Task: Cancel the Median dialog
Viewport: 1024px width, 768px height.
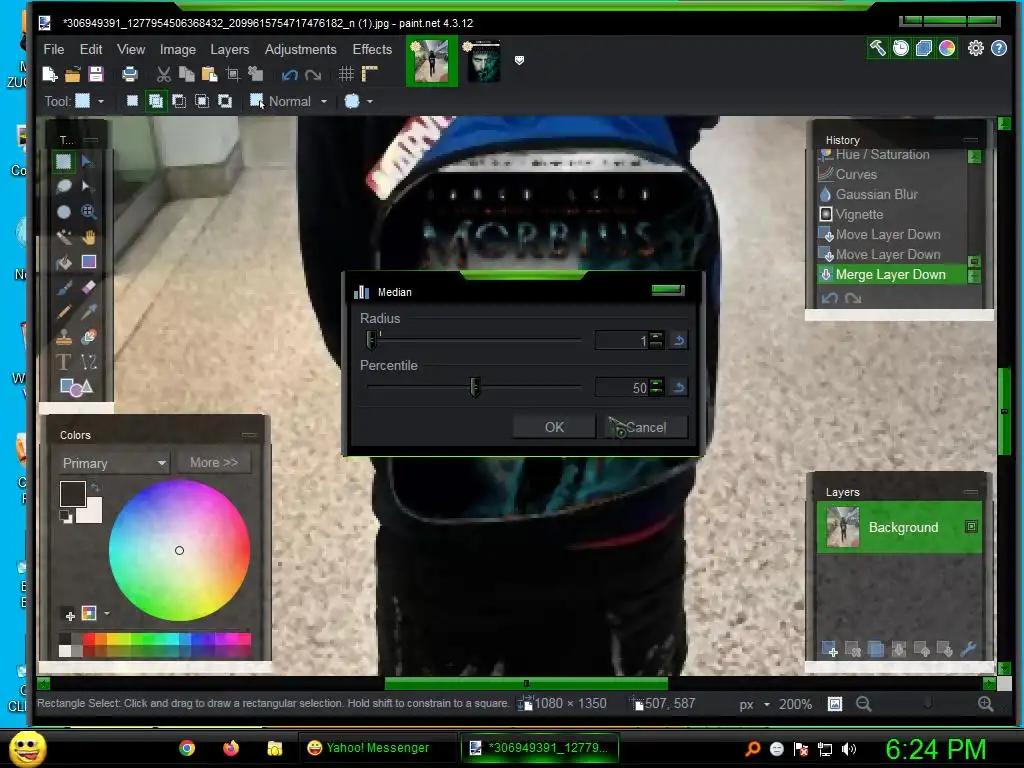Action: pos(642,427)
